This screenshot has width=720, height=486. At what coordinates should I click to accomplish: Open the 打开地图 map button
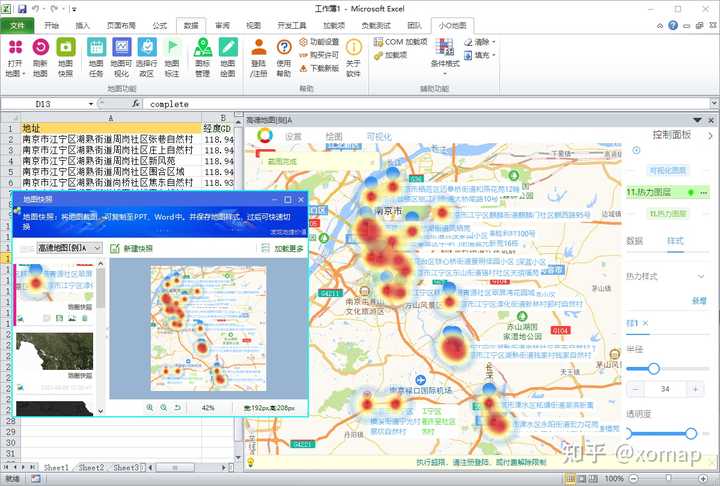pos(15,58)
